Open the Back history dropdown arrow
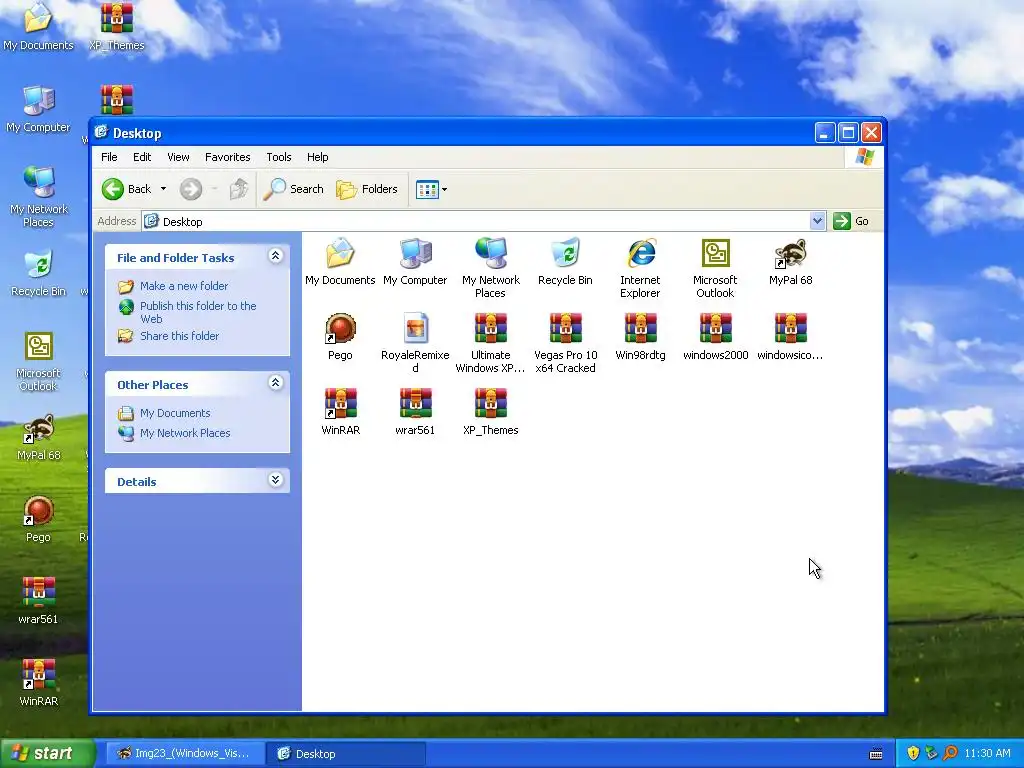This screenshot has height=768, width=1024. pyautogui.click(x=163, y=189)
